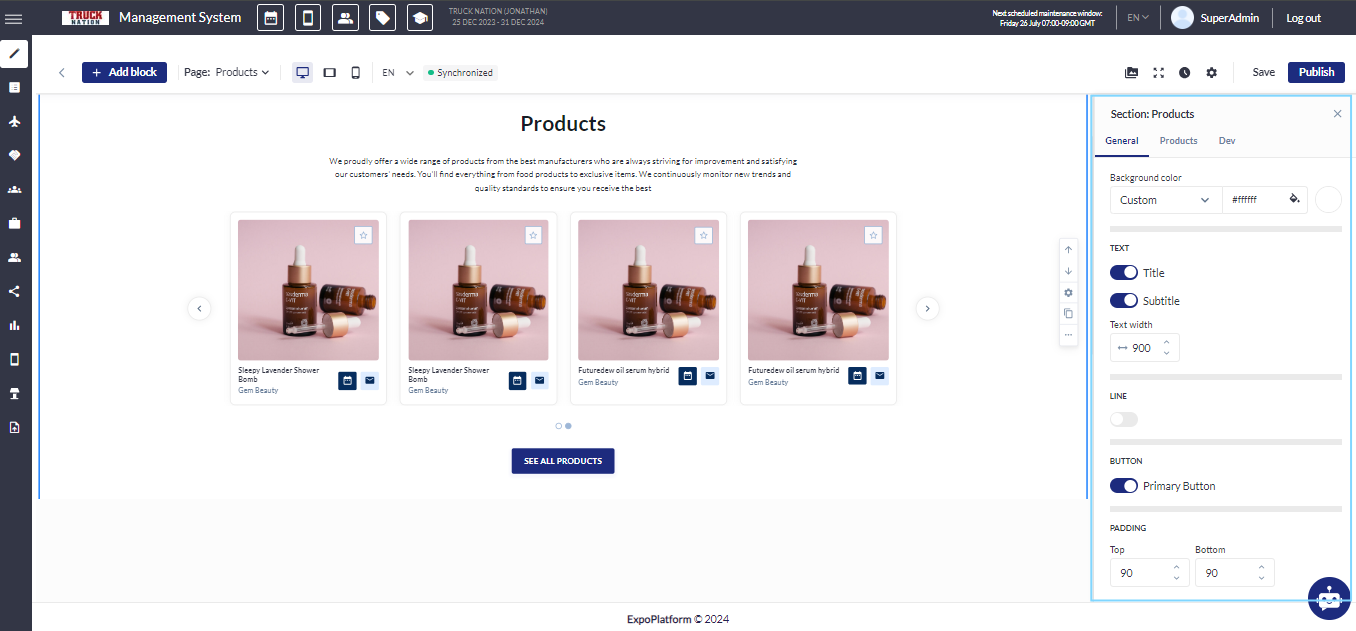Switch to desktop preview mode
This screenshot has width=1356, height=631.
click(303, 72)
